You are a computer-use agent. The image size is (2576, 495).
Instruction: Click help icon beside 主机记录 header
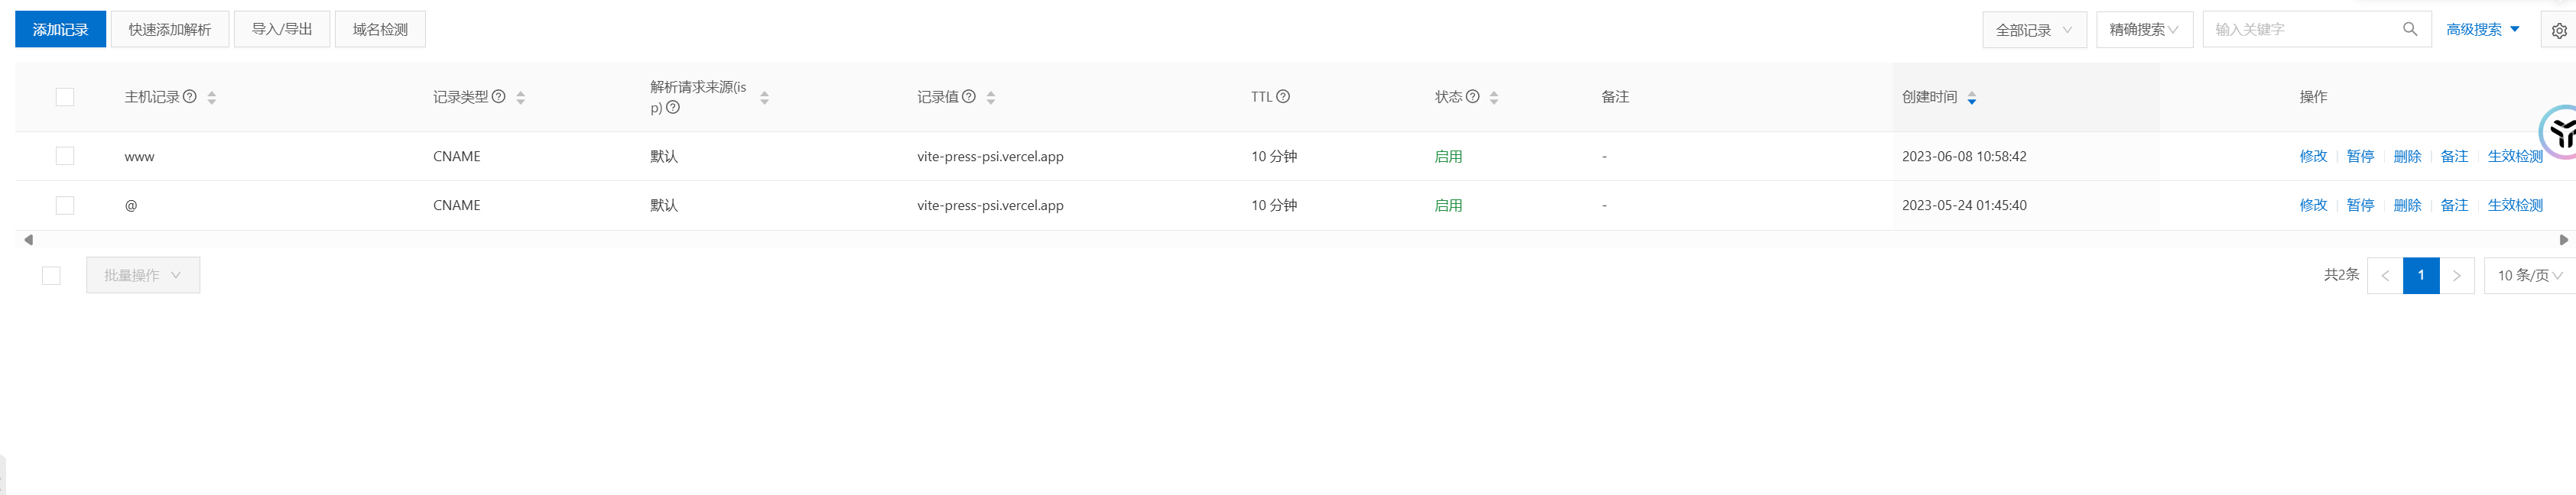pos(190,96)
